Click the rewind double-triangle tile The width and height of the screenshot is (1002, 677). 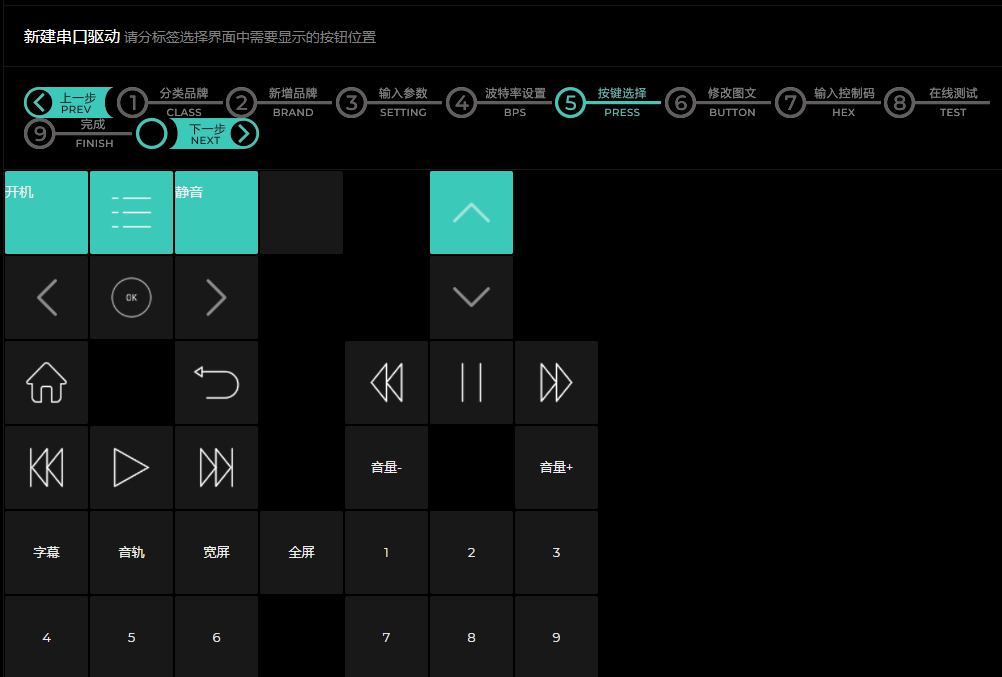click(386, 382)
